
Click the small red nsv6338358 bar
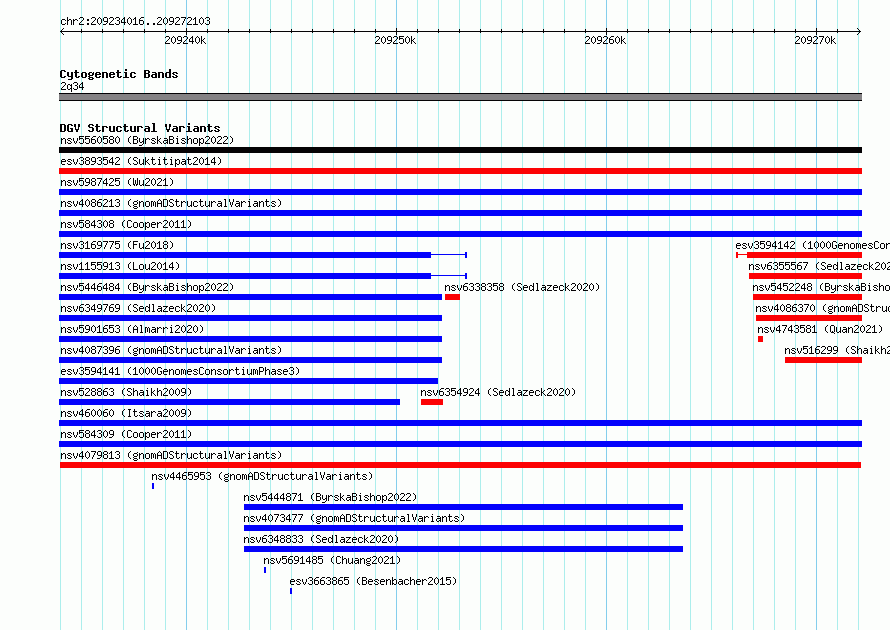452,297
